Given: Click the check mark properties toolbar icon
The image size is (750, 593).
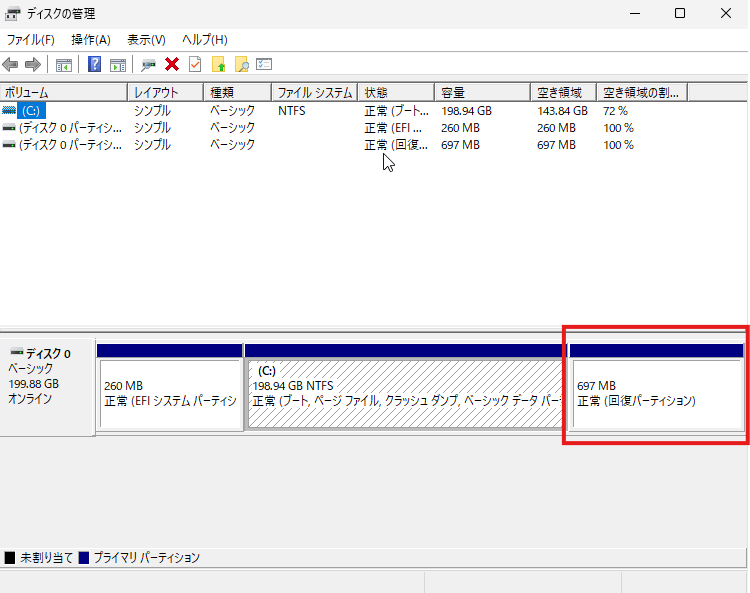Looking at the screenshot, I should pos(195,64).
